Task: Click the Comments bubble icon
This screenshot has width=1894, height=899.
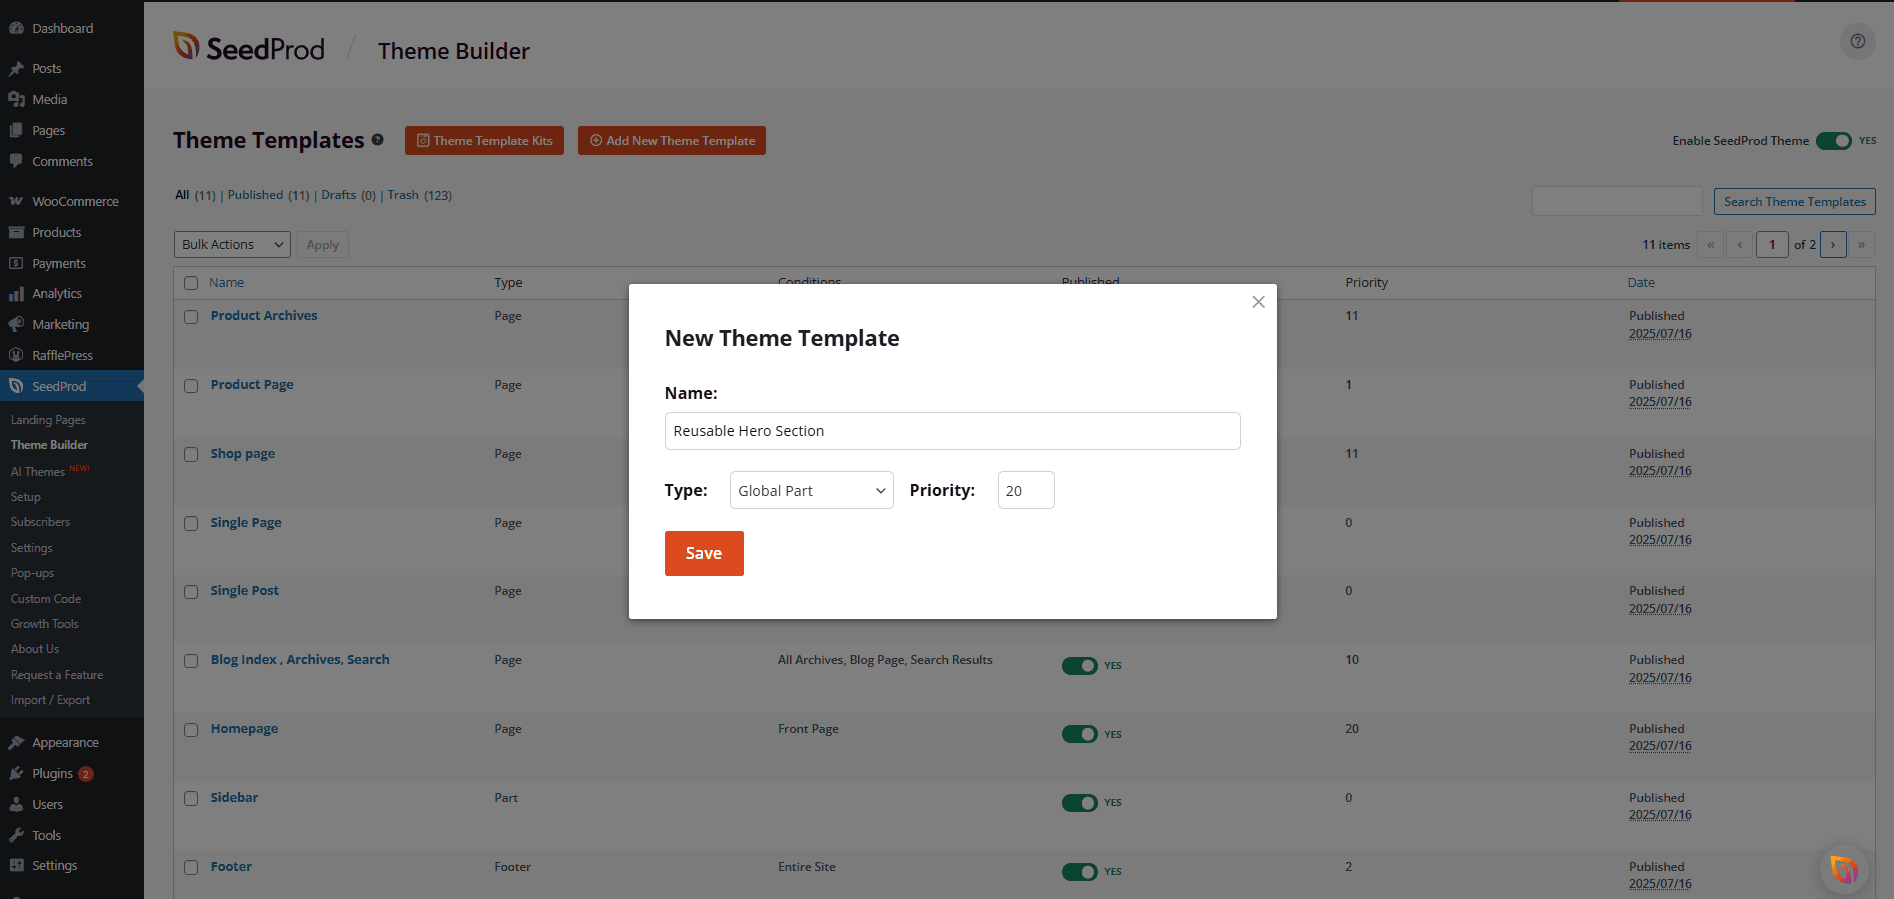Action: pos(16,161)
